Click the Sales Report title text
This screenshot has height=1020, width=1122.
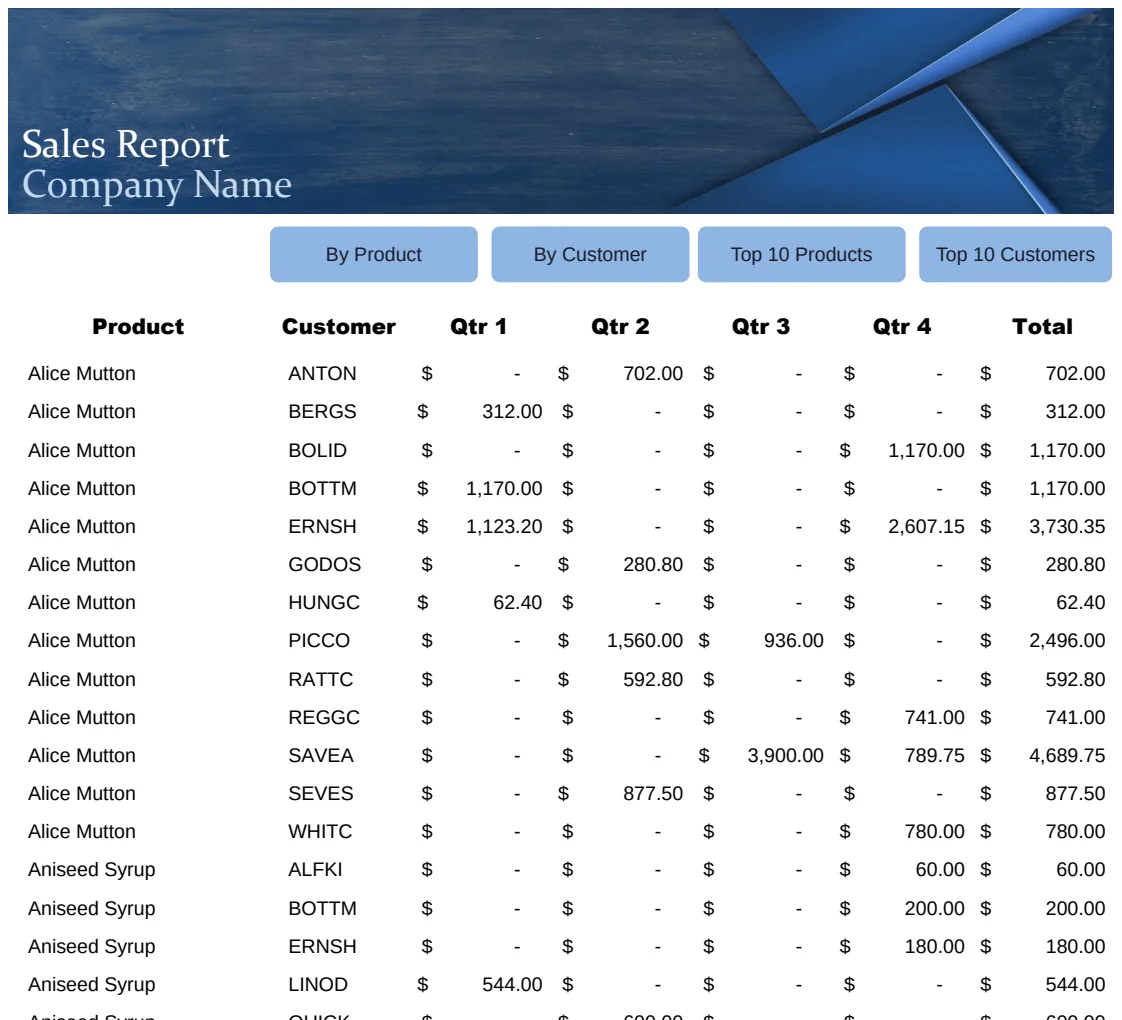click(126, 145)
